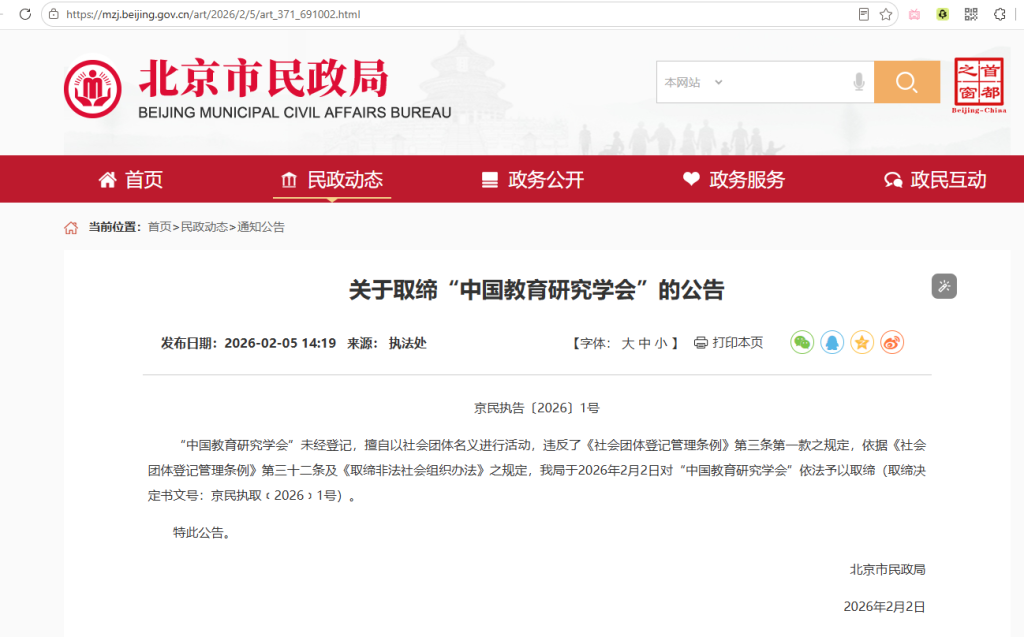Screen dimensions: 1024x637
Task: Go to 首页 in the red navigation bar
Action: pos(131,180)
